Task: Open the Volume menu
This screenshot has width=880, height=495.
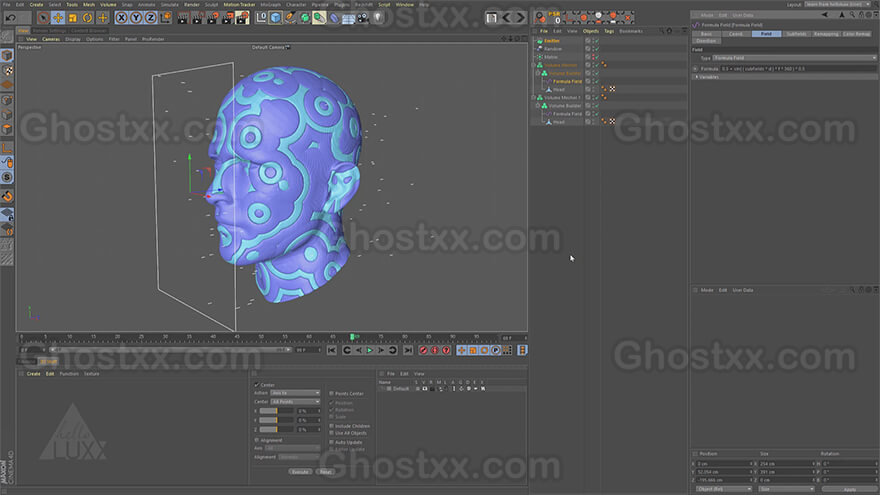Action: (108, 4)
